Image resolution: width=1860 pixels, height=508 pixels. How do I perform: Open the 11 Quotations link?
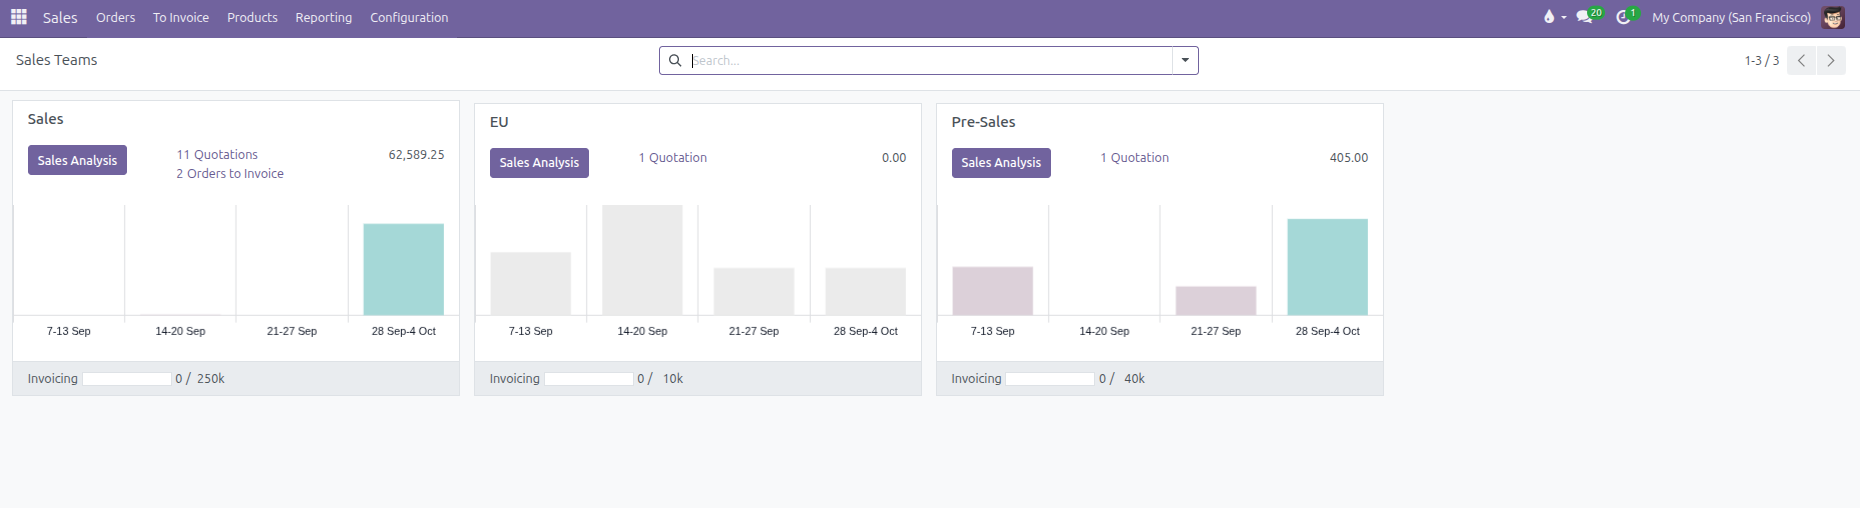tap(217, 155)
